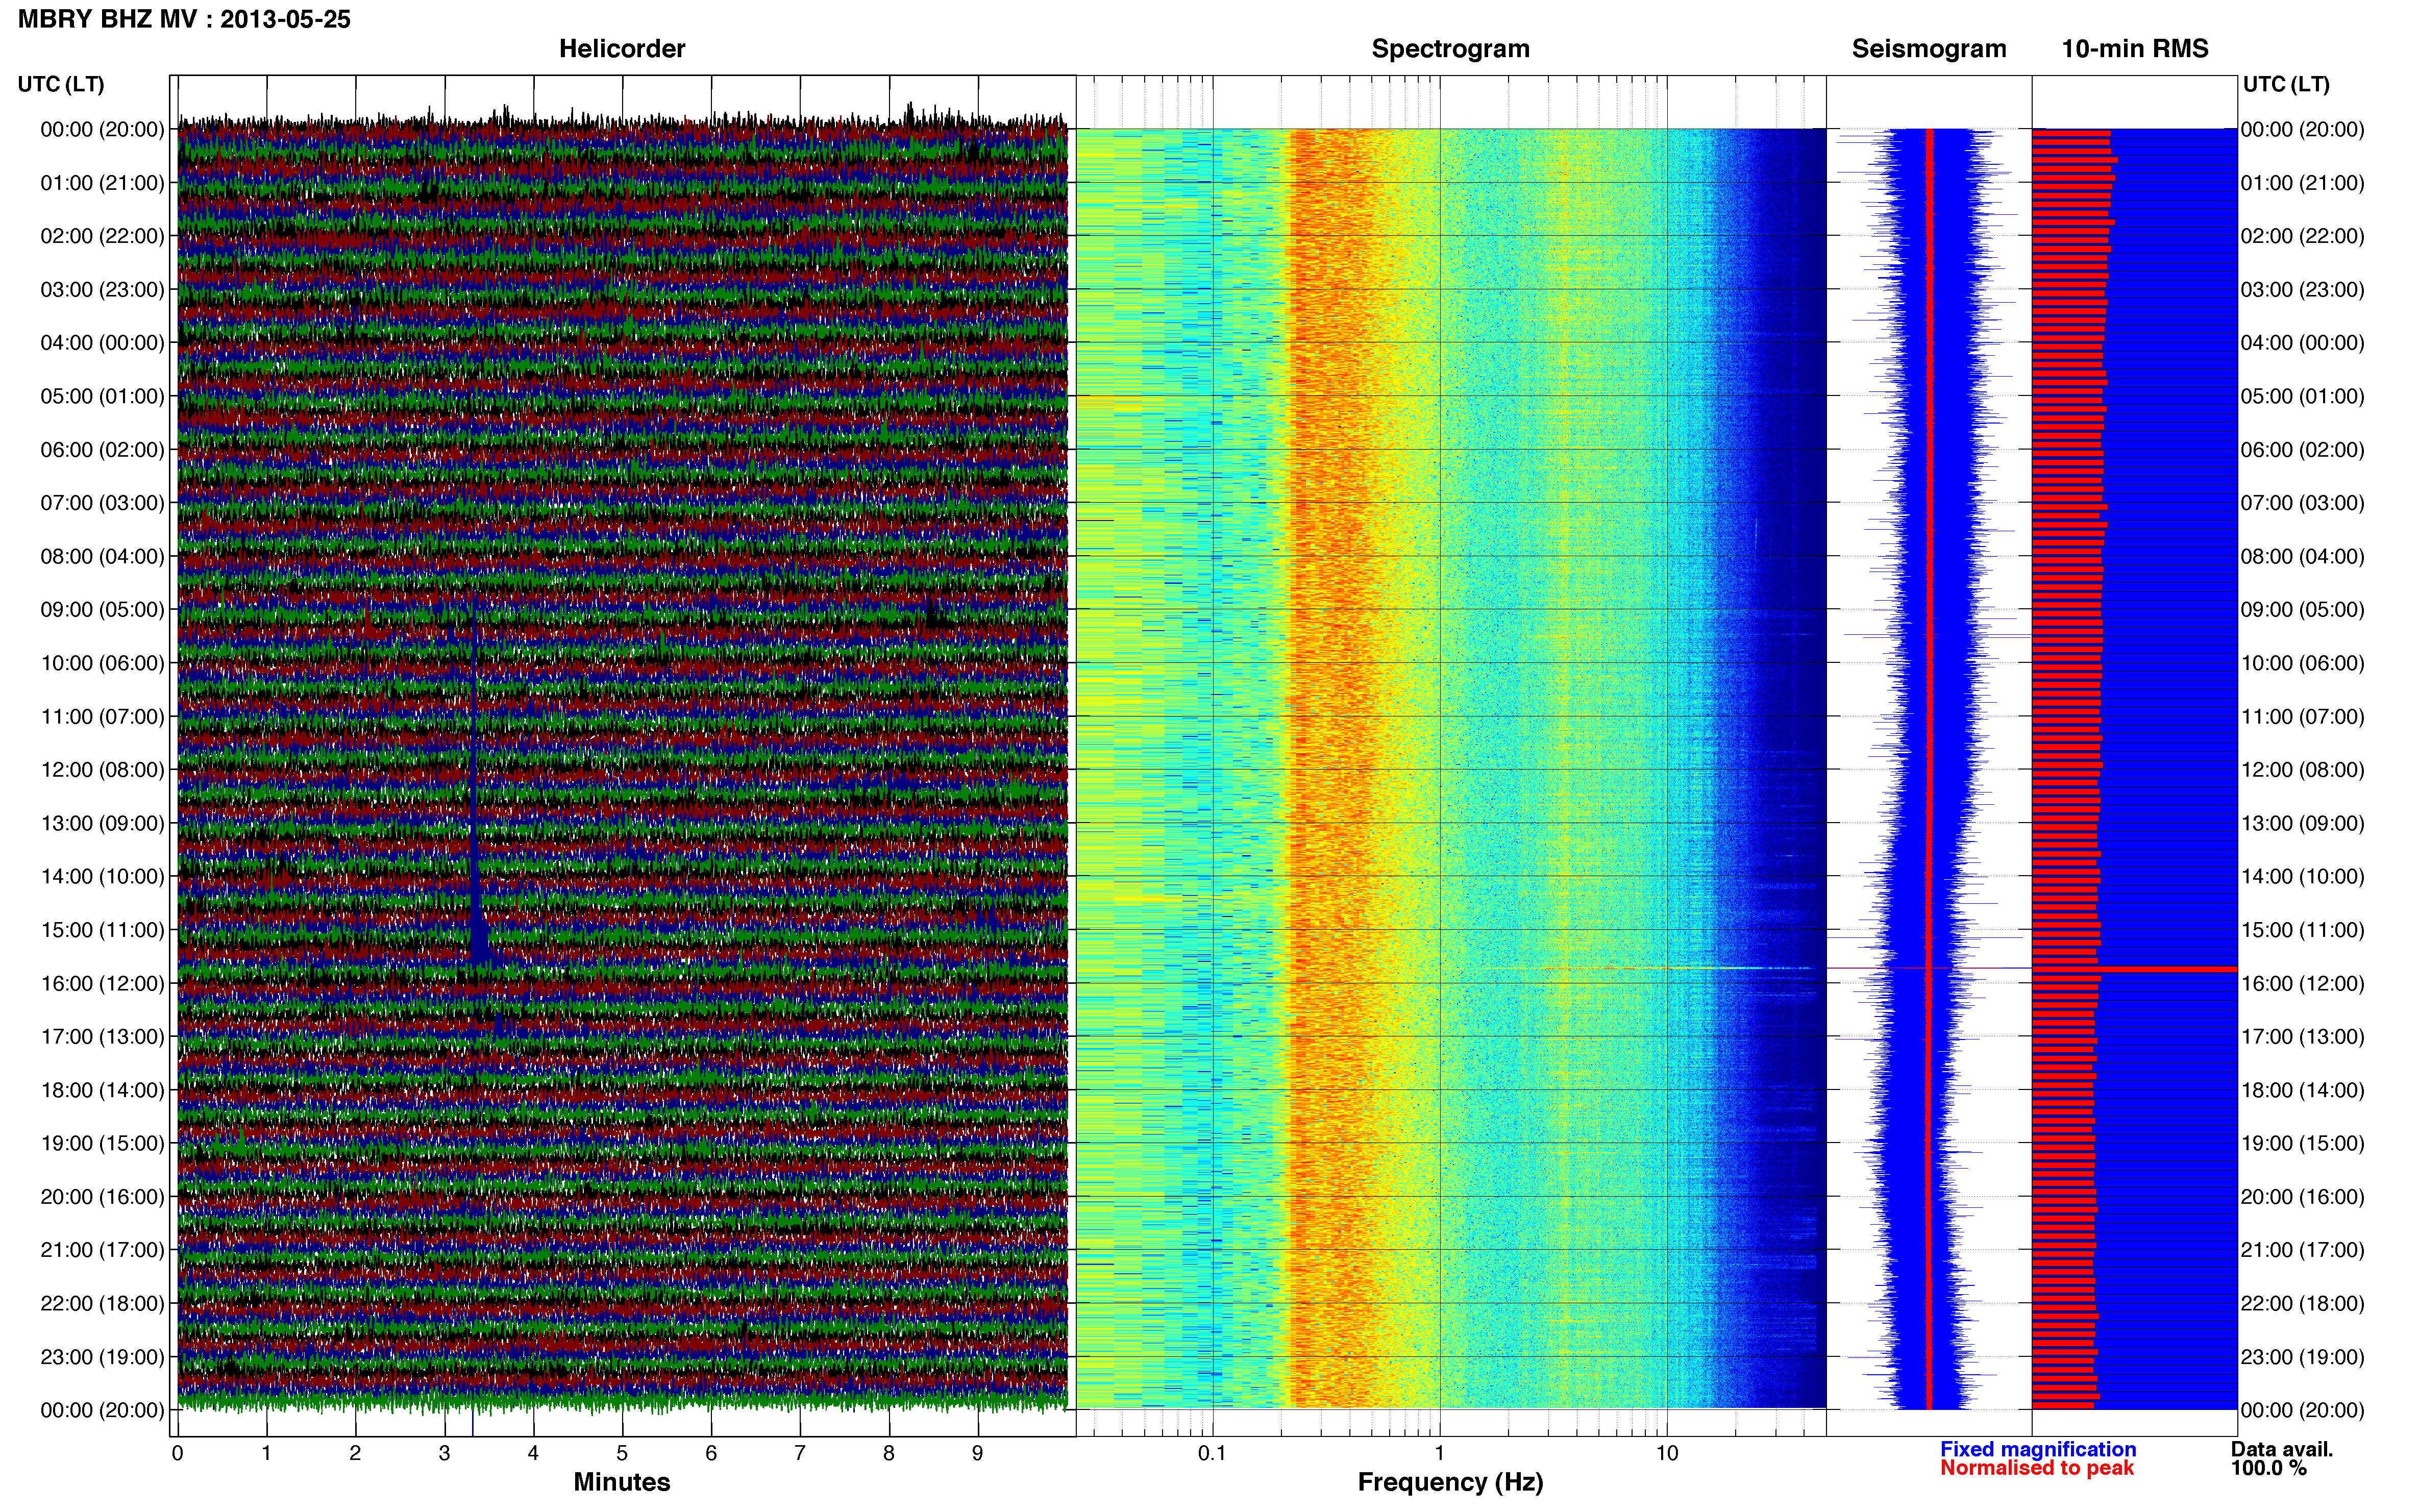Click the left '17:00 (13:00)' time label
The height and width of the screenshot is (1512, 2419).
click(x=102, y=1037)
